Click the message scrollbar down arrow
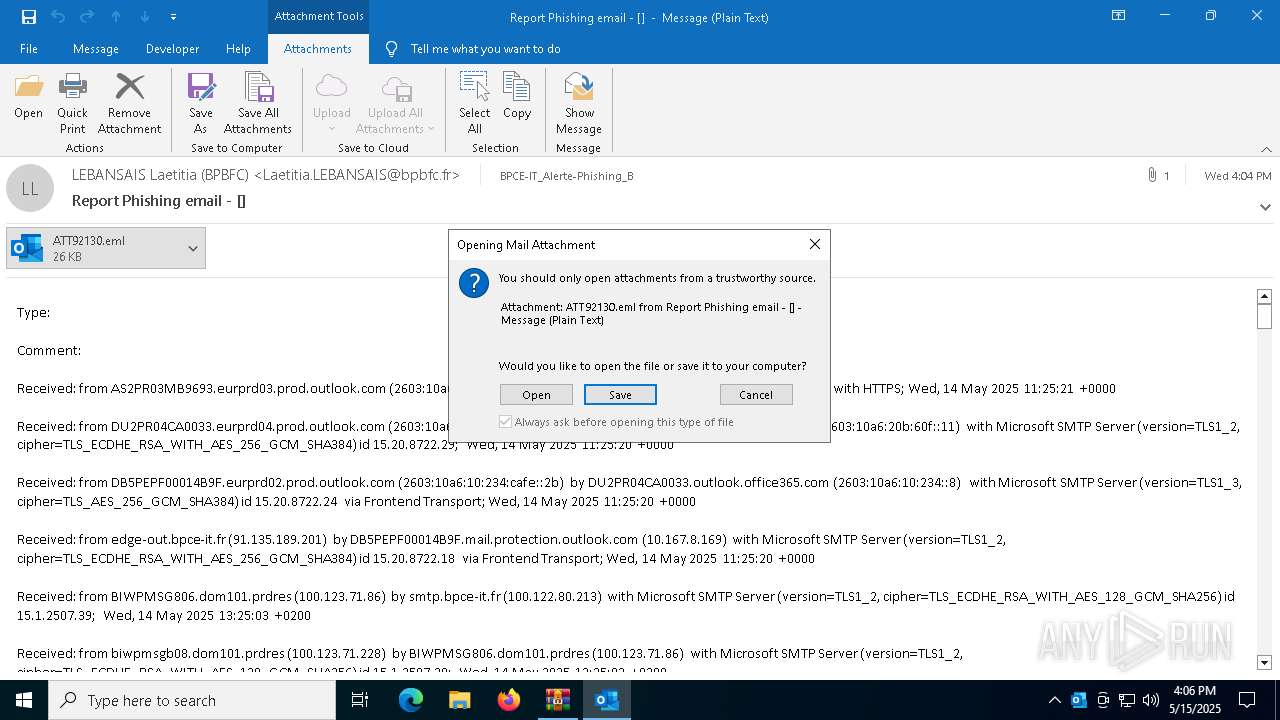The image size is (1280, 720). click(1264, 662)
